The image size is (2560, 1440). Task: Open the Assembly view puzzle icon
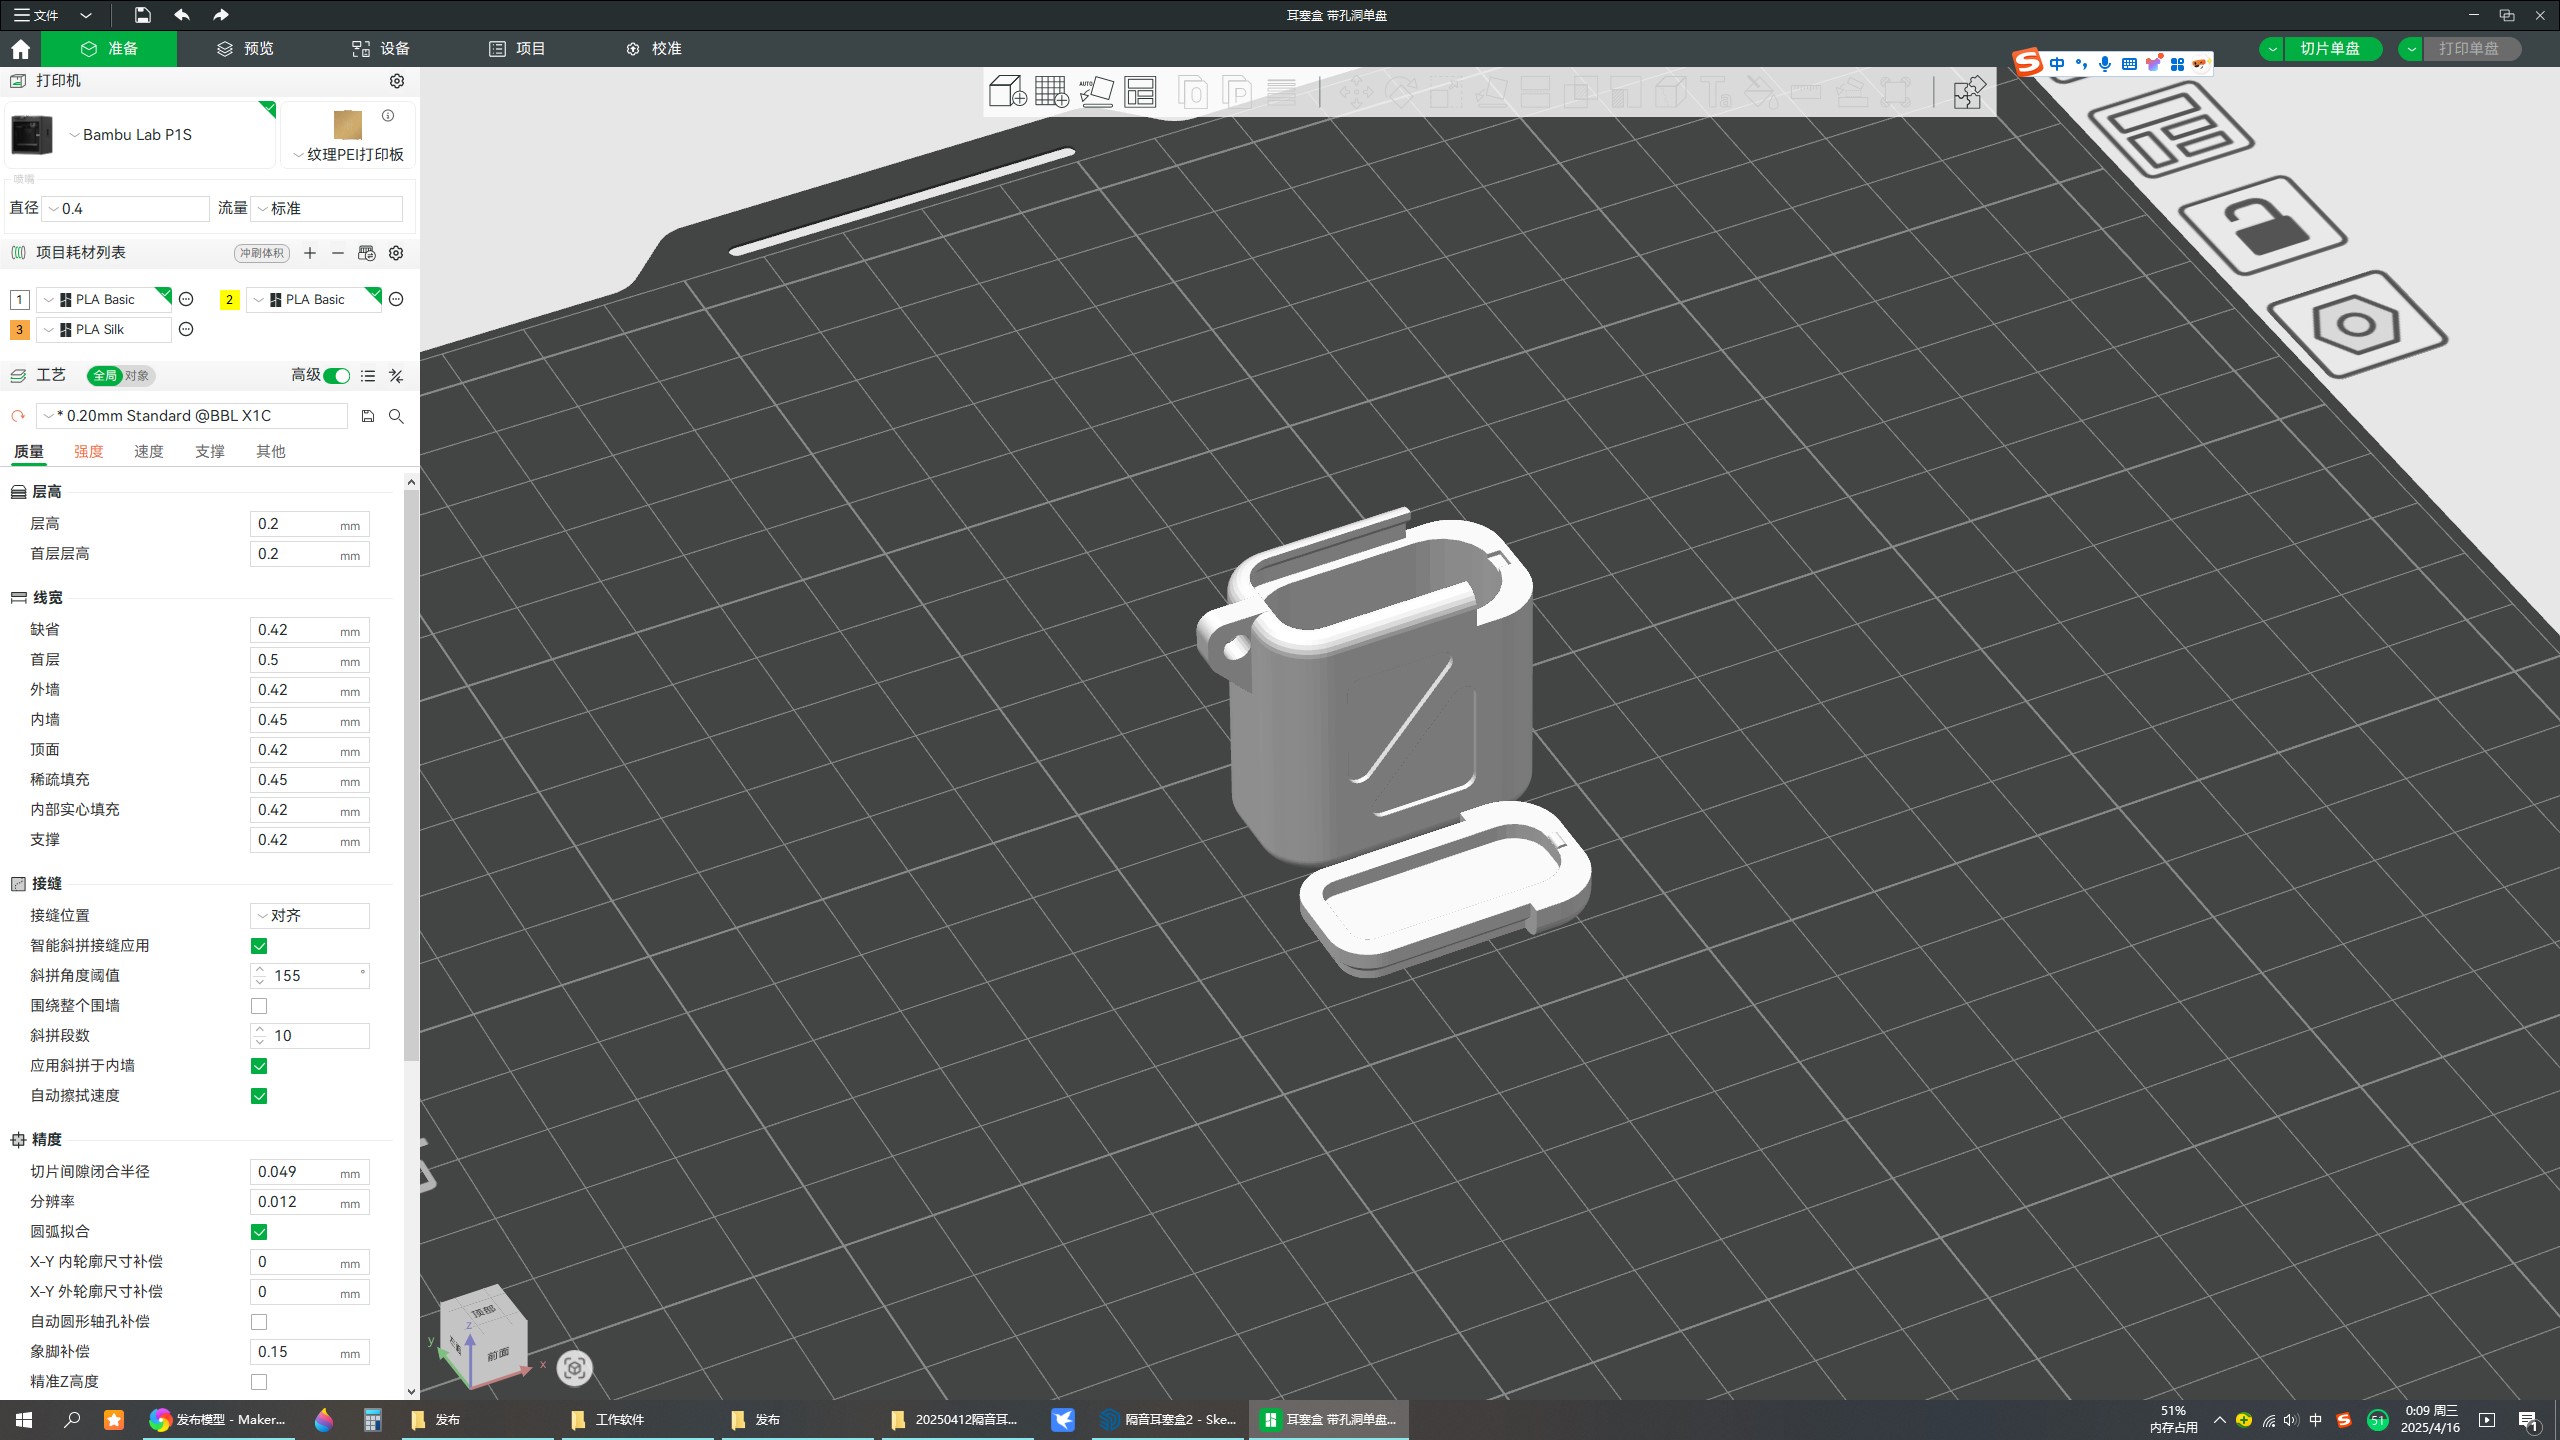pos(1969,92)
